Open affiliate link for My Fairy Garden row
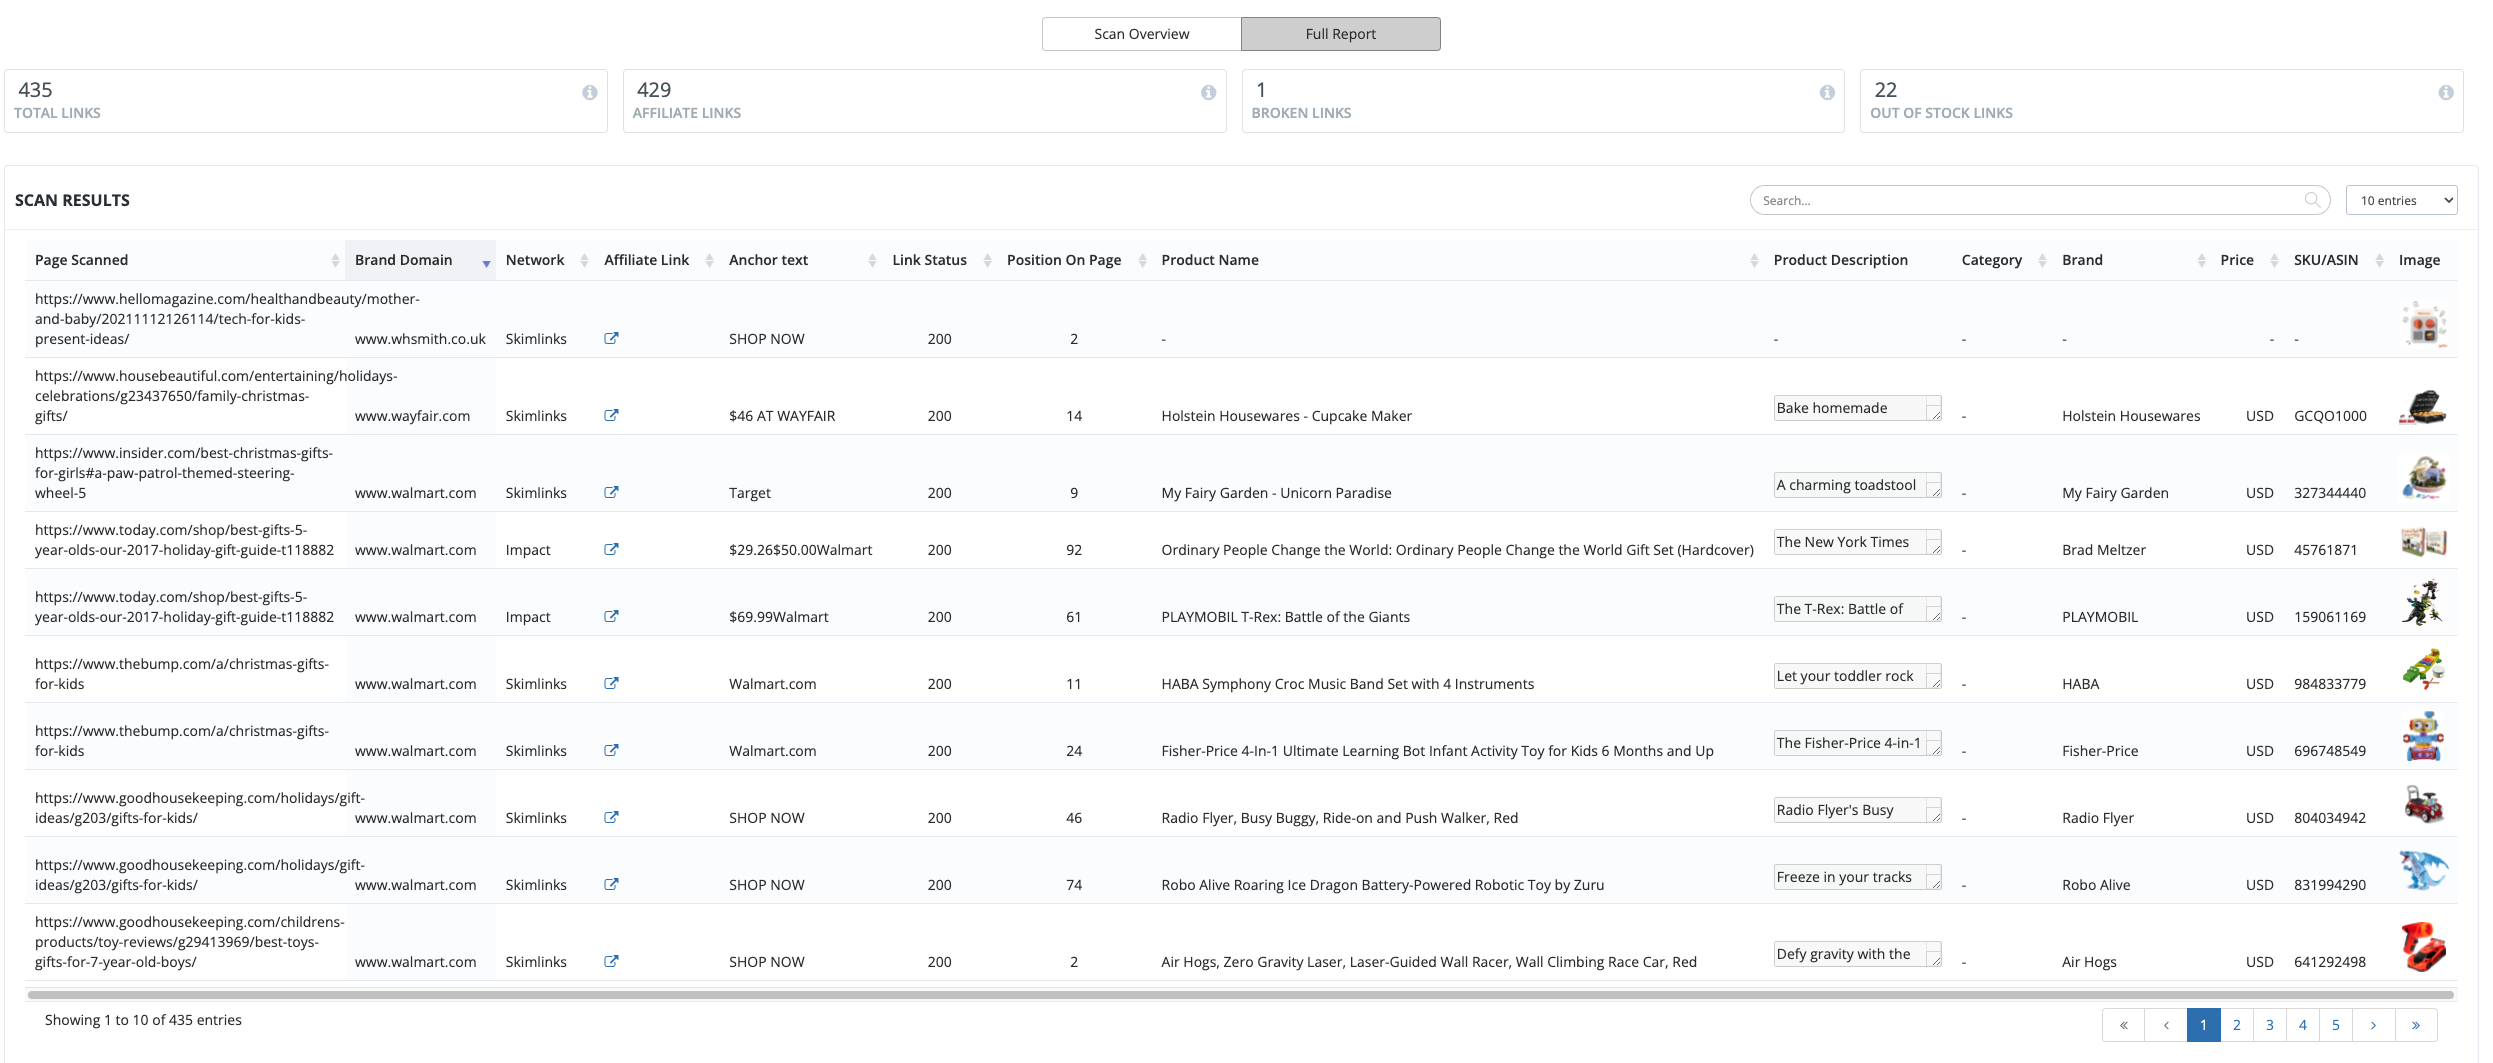Screen dimensions: 2493x1063 [611, 492]
